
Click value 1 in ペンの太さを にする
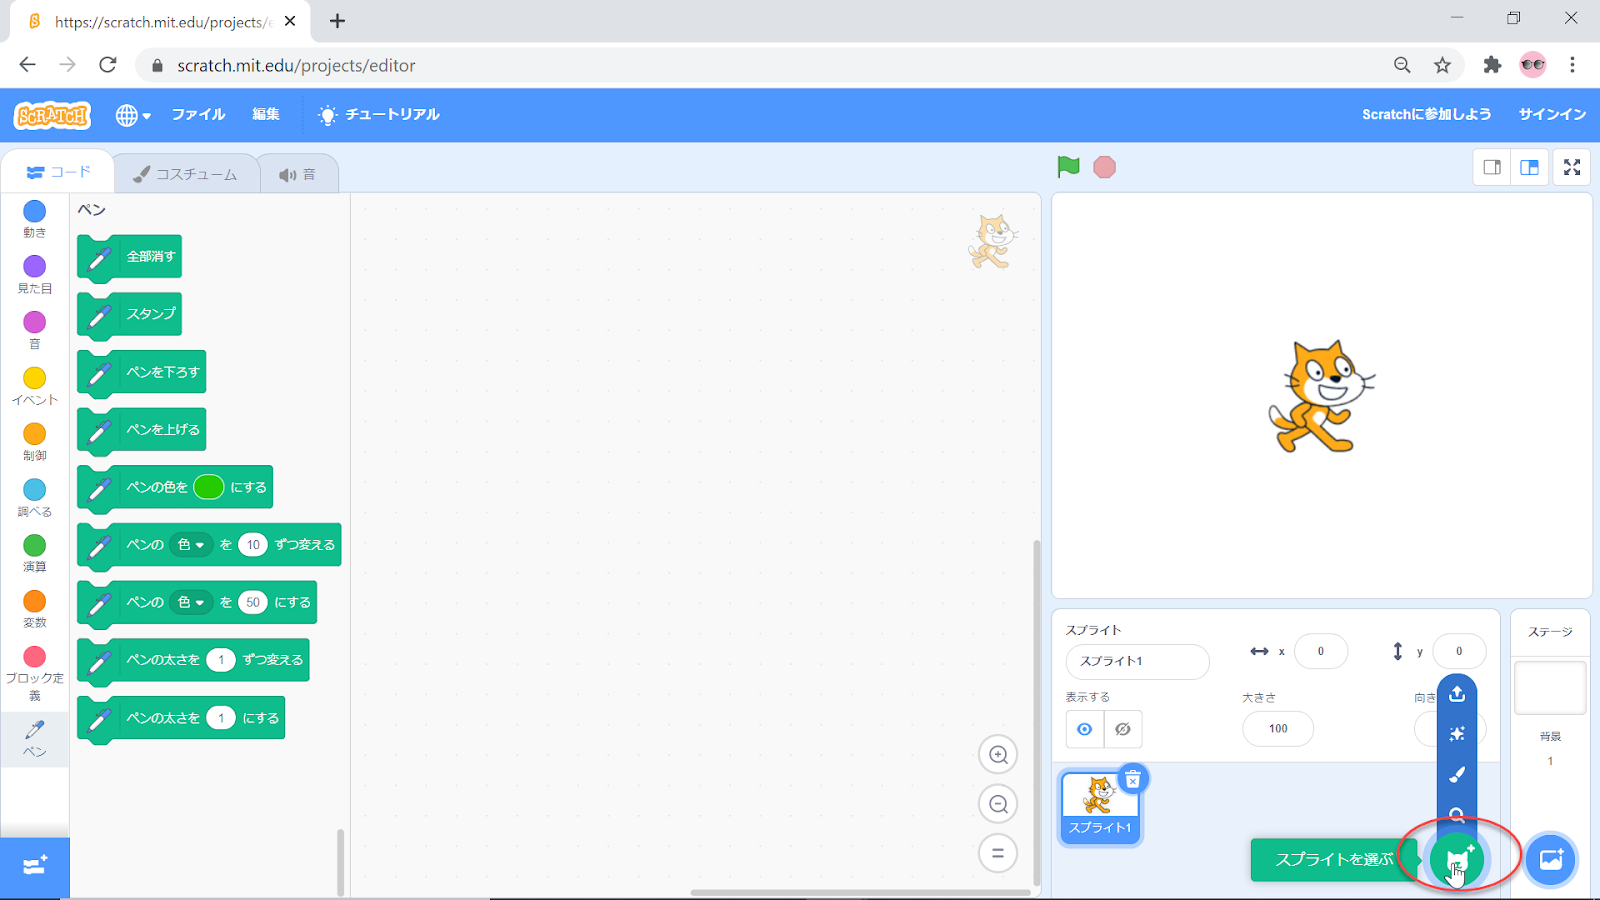(221, 718)
